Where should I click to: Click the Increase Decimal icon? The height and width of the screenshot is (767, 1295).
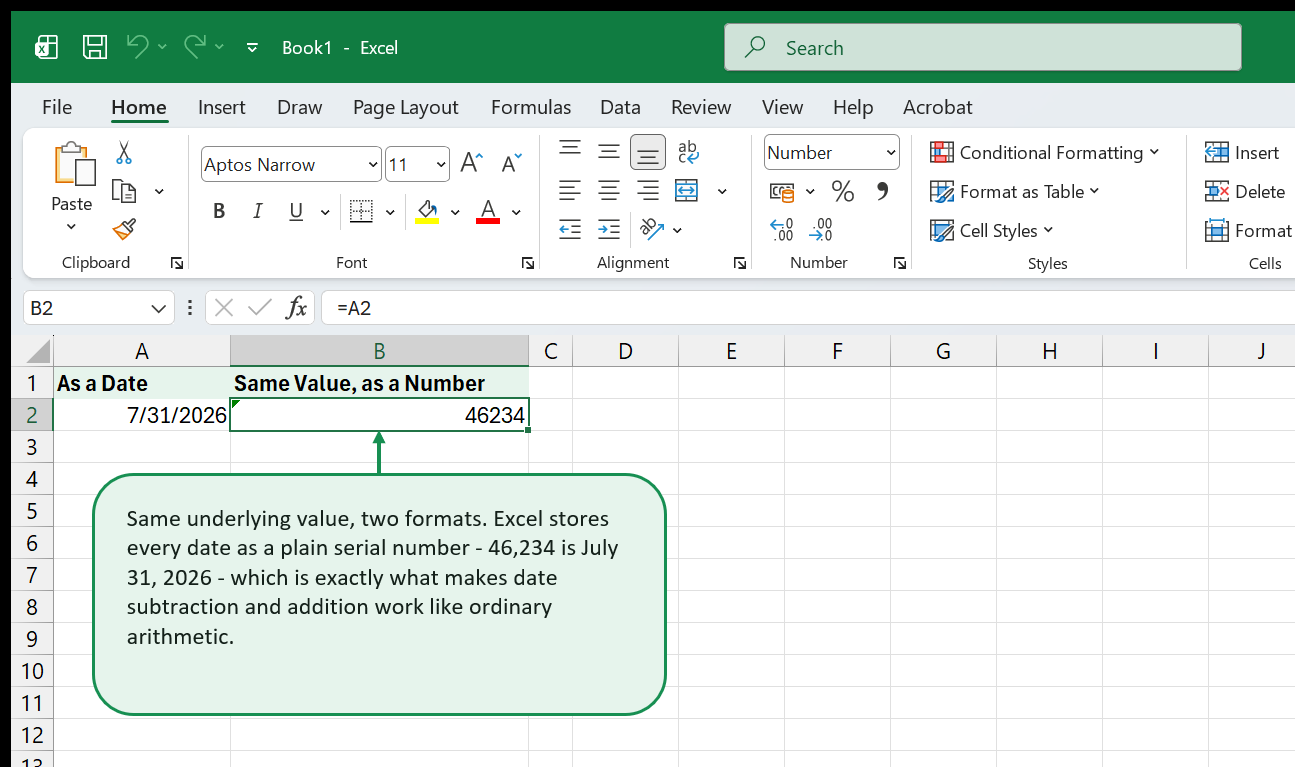[782, 230]
